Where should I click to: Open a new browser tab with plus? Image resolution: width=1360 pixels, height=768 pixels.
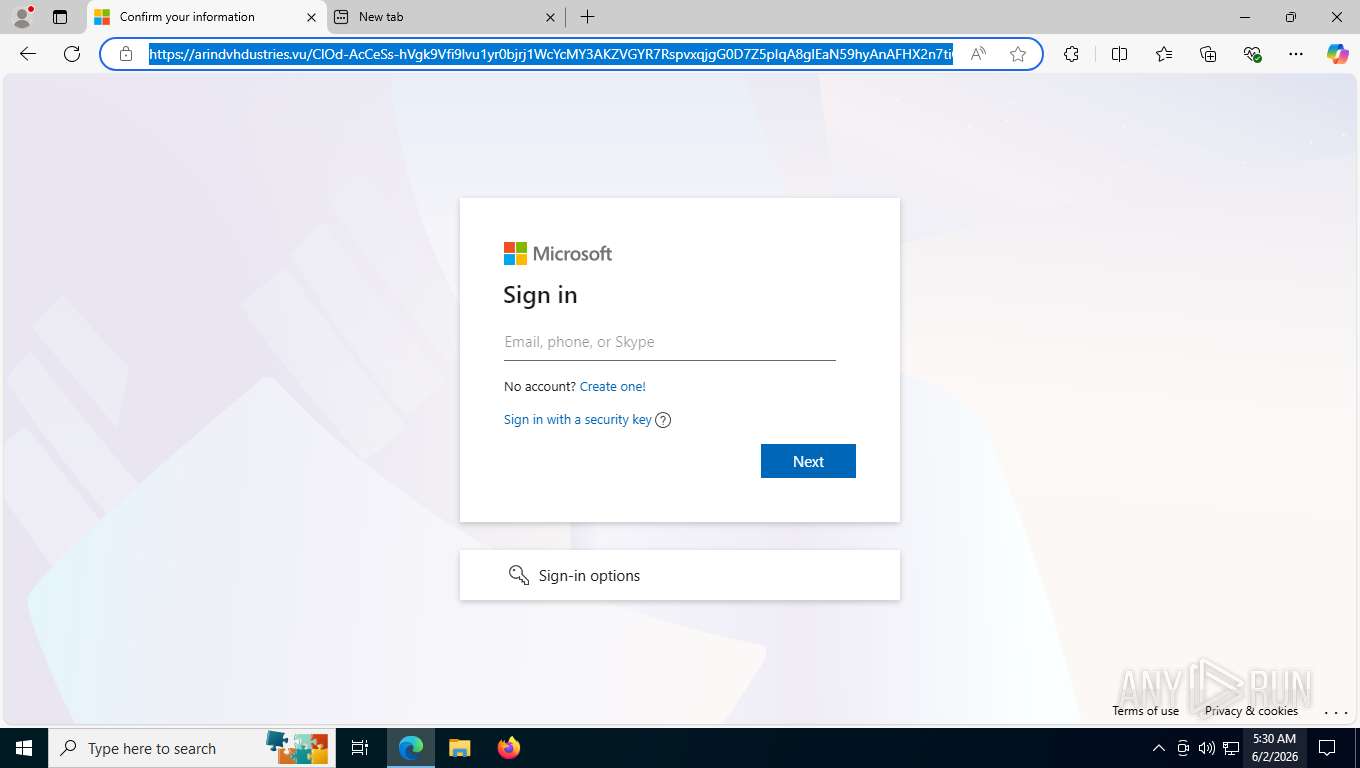coord(587,17)
